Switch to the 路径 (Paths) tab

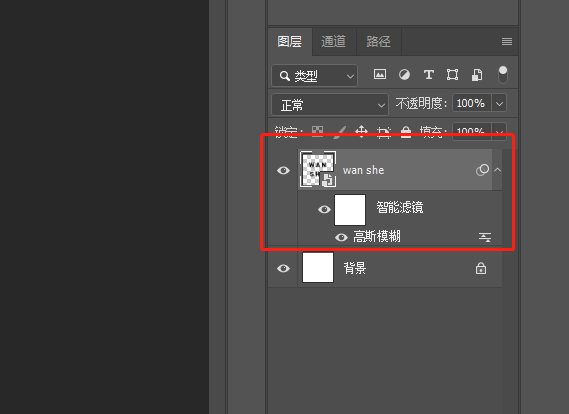pos(378,41)
